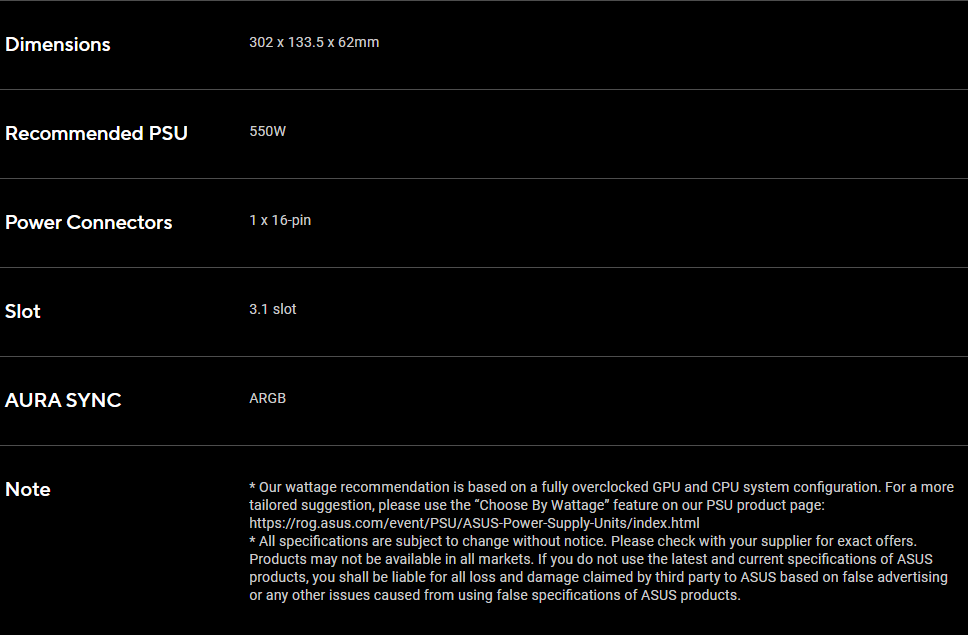Click the wattage recommendation note's first line
968x635 pixels.
click(601, 488)
